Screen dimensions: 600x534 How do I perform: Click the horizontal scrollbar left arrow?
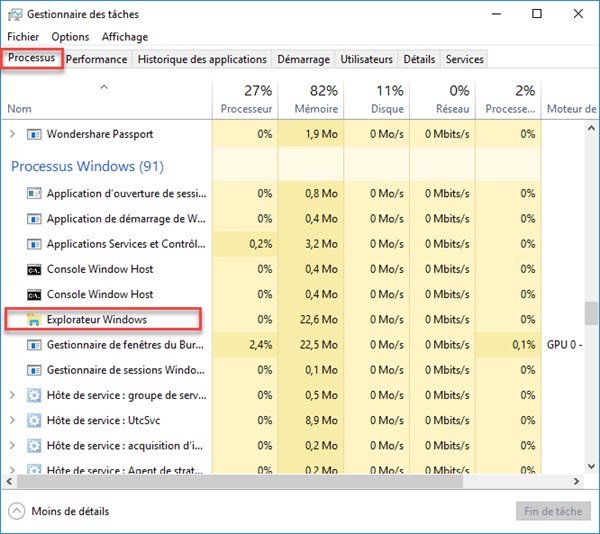click(10, 482)
